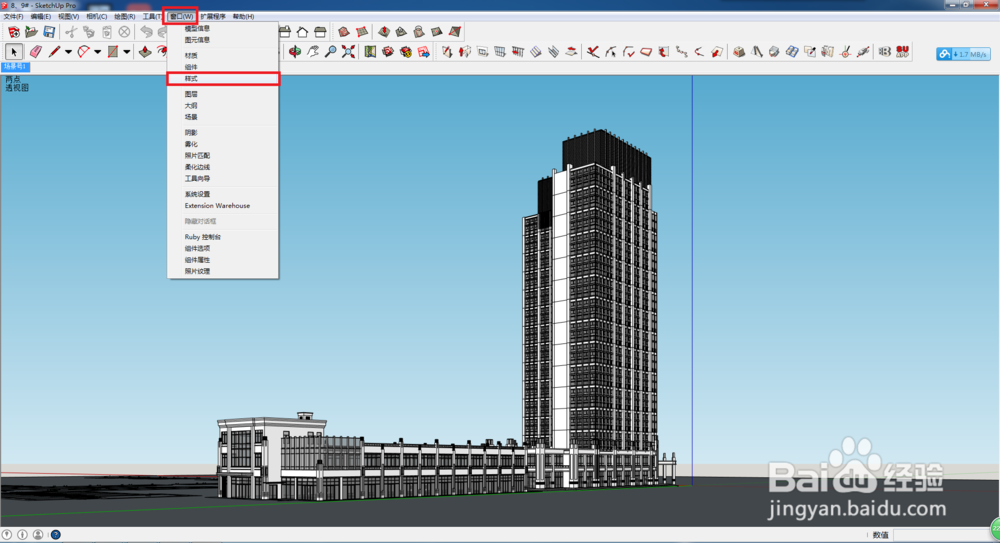
Task: Activate the Pan hand tool
Action: point(312,52)
